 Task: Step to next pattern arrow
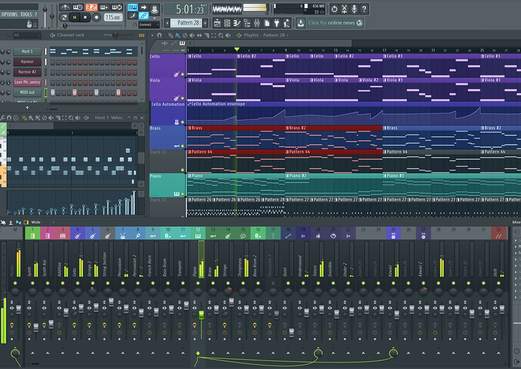(x=205, y=23)
